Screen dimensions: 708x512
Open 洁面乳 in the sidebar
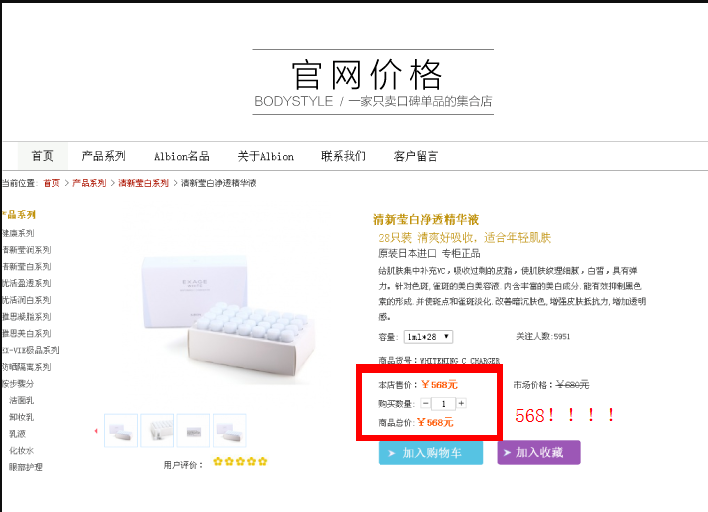[x=22, y=400]
